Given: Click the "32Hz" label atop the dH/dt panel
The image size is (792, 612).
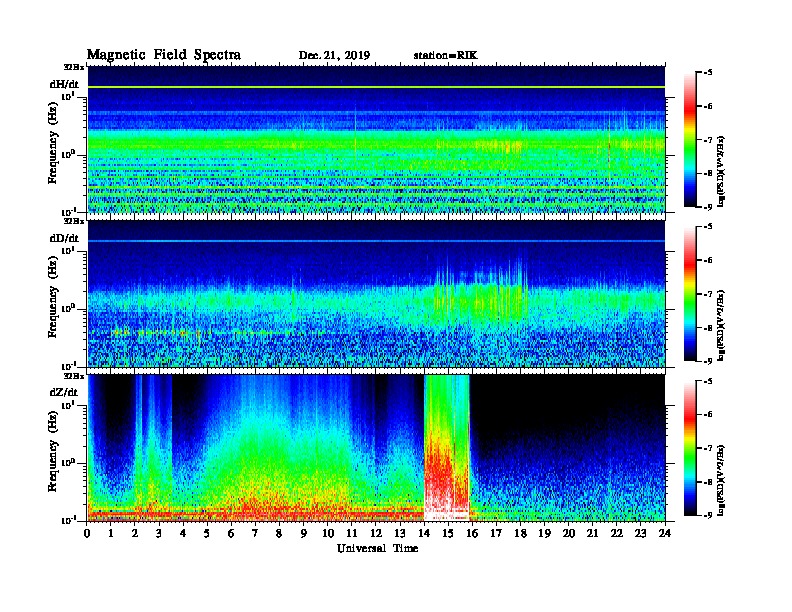Looking at the screenshot, I should (74, 67).
